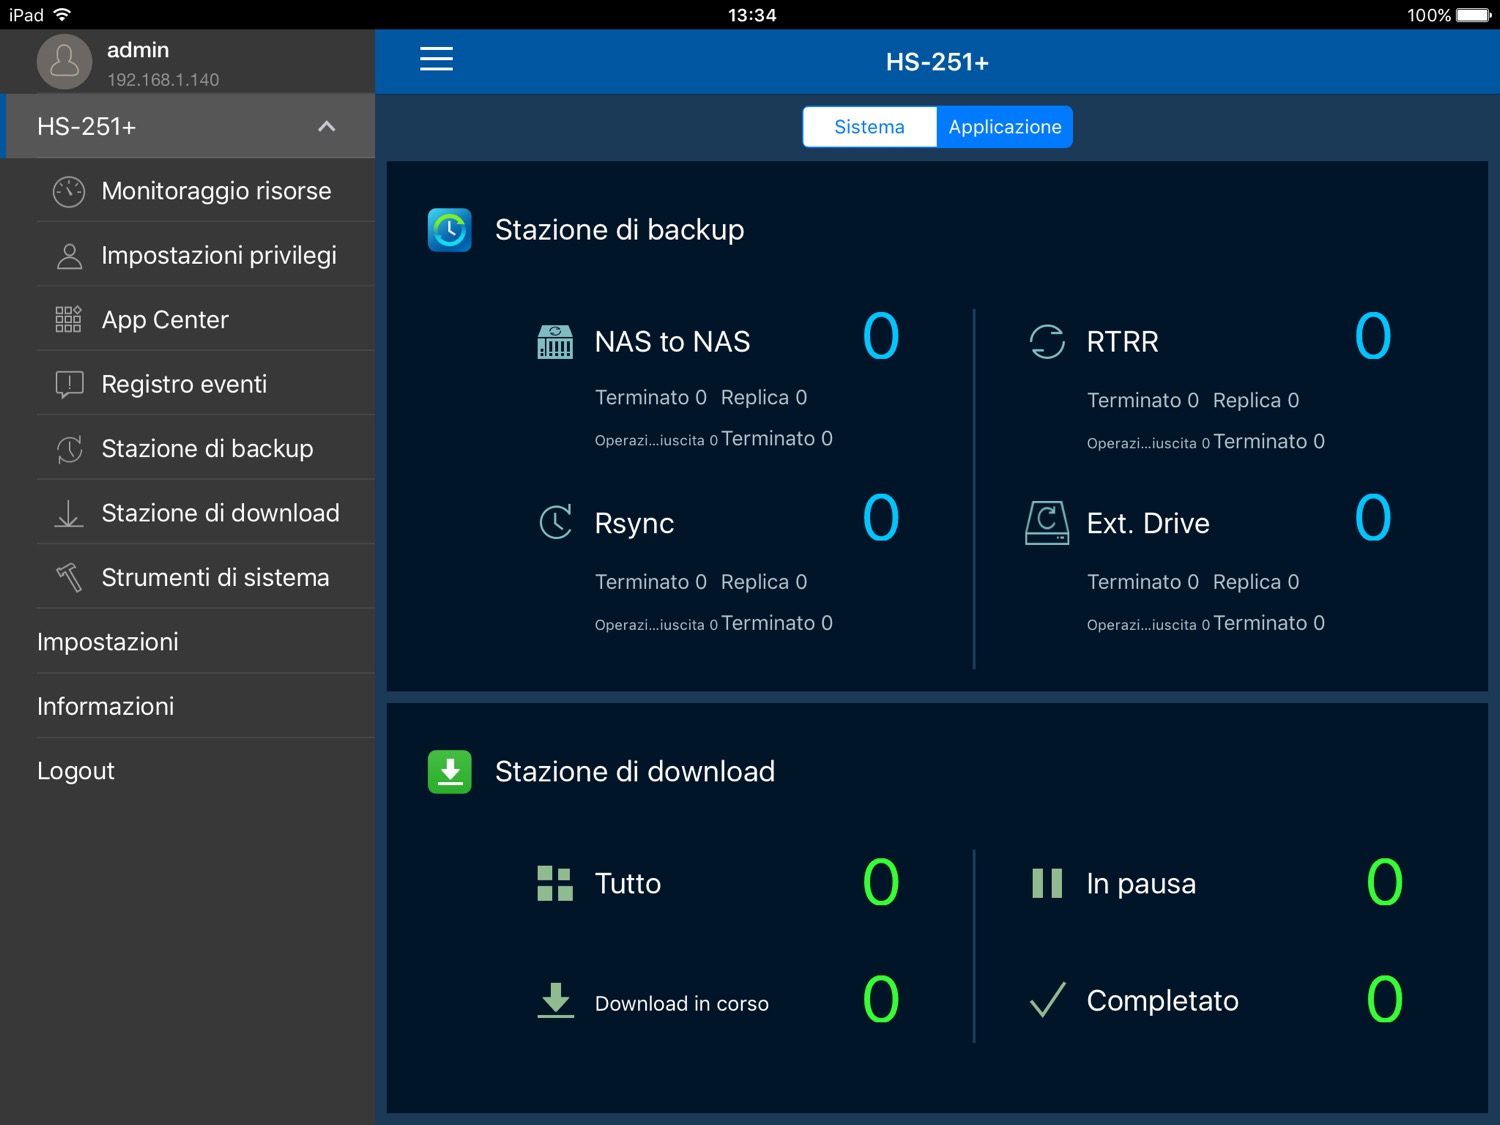Image resolution: width=1500 pixels, height=1125 pixels.
Task: Tap the RTRR sync icon
Action: tap(1047, 342)
